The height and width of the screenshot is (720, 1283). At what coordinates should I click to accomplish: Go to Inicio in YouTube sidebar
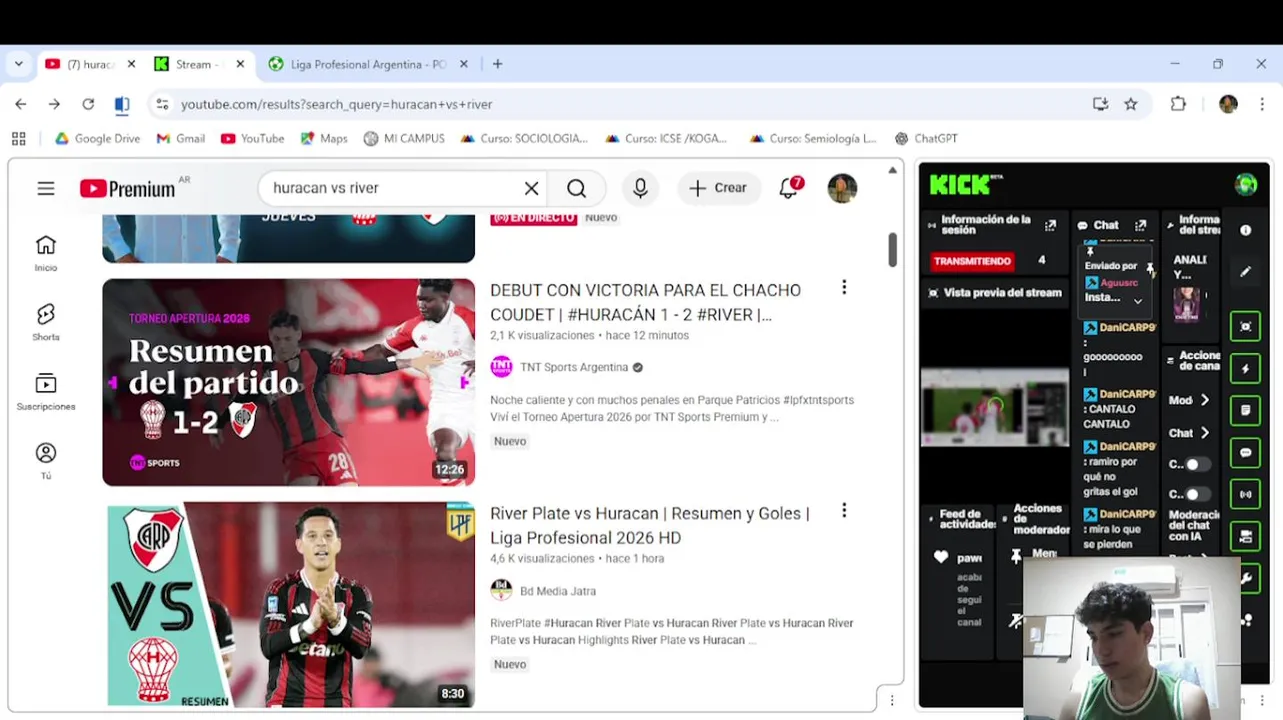click(46, 253)
